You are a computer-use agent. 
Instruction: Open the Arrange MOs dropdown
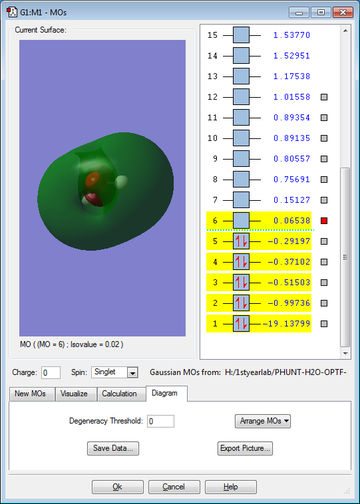[x=263, y=421]
